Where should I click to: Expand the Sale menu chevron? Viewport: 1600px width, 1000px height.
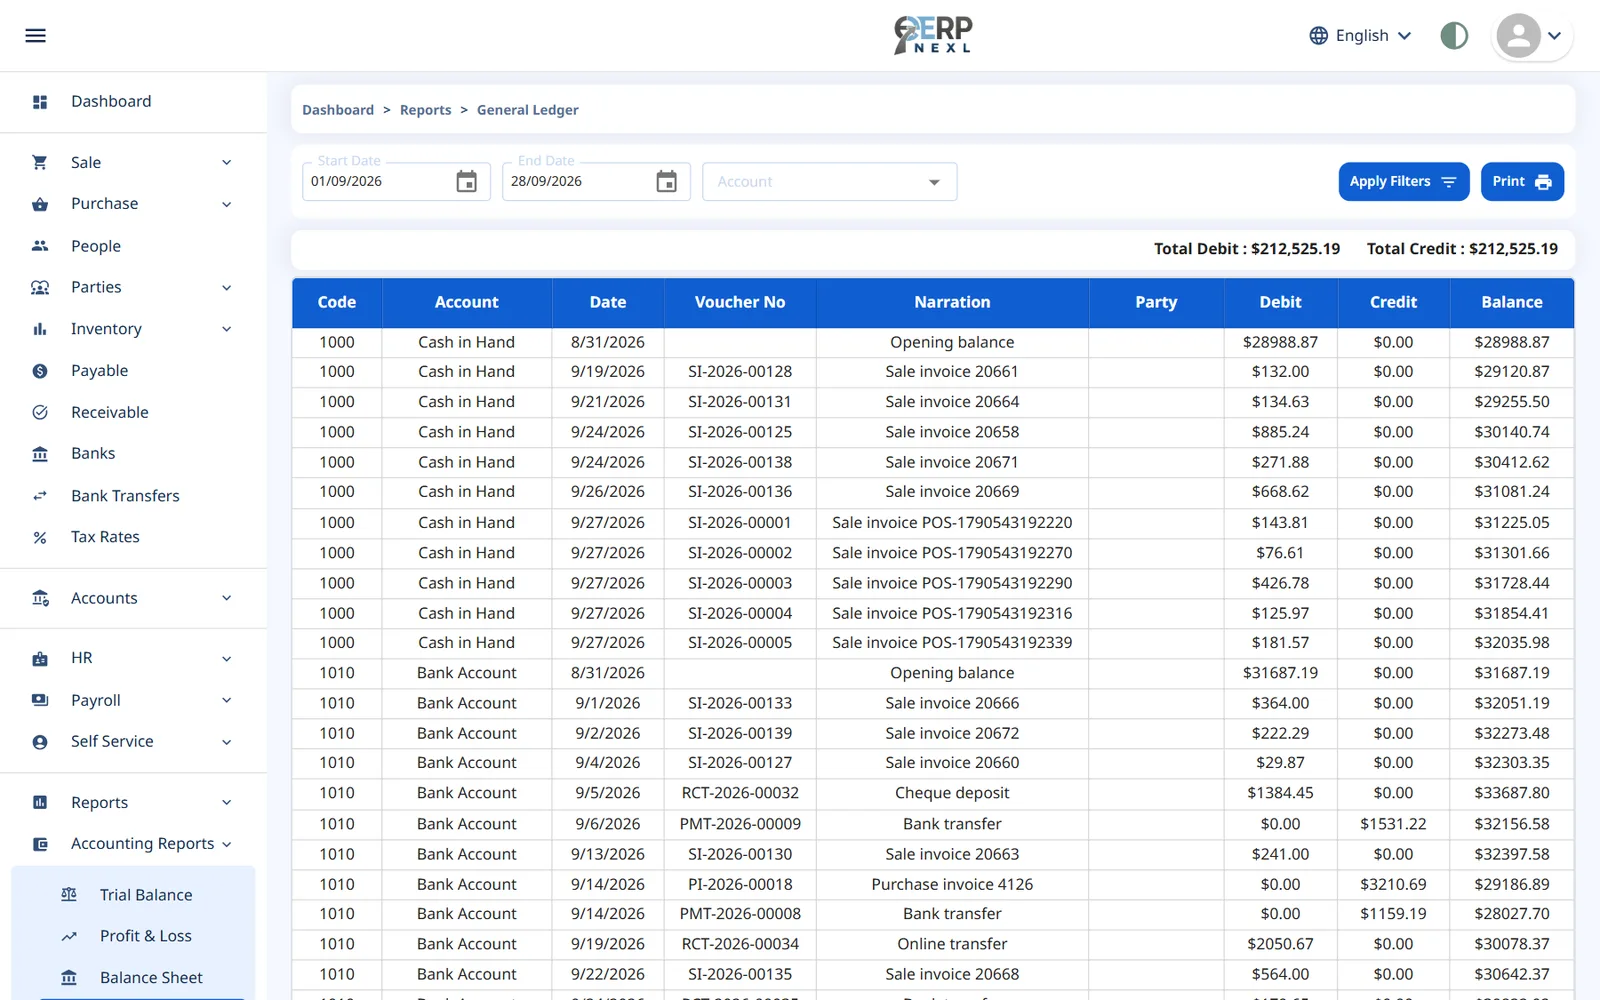pos(227,162)
